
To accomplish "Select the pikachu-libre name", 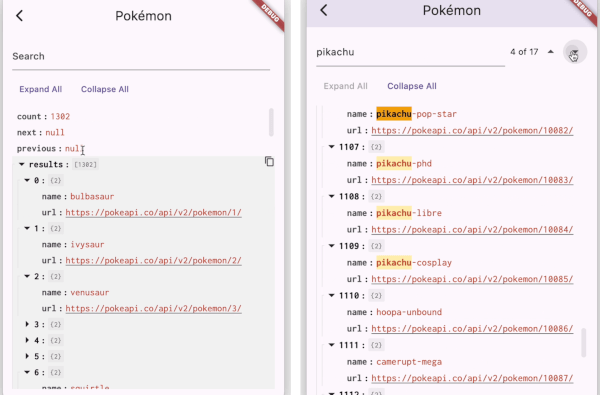I will click(x=409, y=213).
